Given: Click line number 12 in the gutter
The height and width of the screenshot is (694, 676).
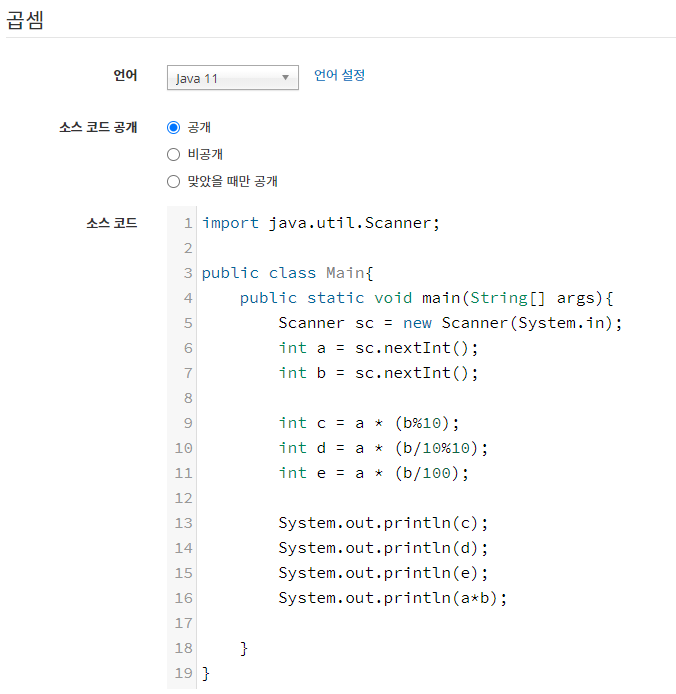Looking at the screenshot, I should click(x=183, y=498).
